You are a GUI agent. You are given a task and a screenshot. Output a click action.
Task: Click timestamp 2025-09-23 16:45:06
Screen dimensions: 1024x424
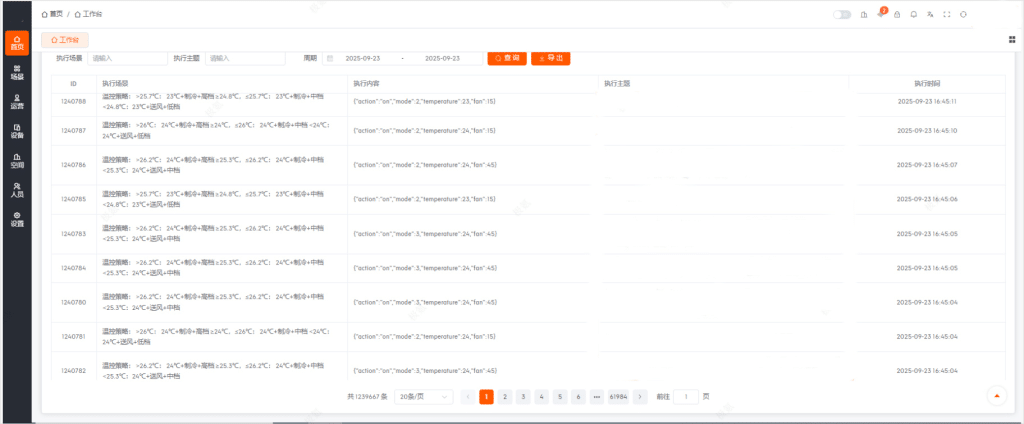[927, 199]
